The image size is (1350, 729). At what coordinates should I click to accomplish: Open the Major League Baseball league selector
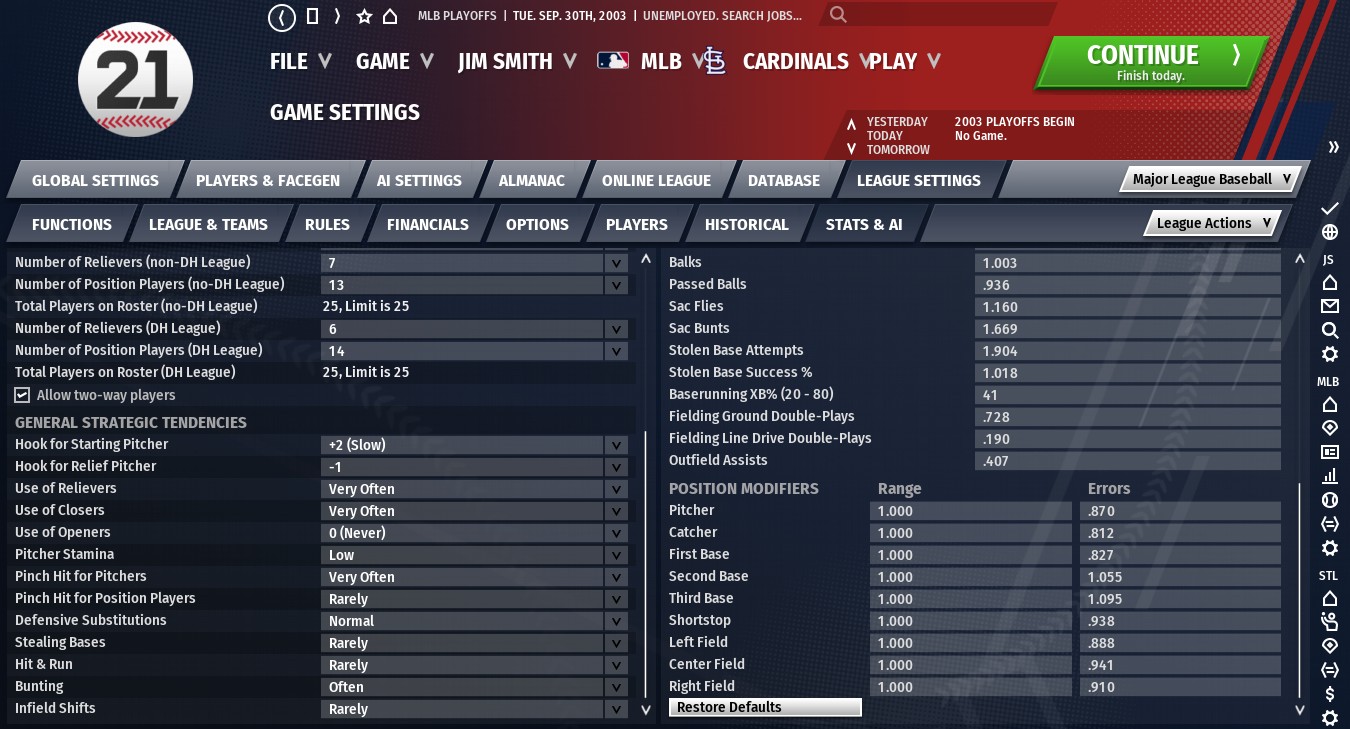click(x=1212, y=179)
